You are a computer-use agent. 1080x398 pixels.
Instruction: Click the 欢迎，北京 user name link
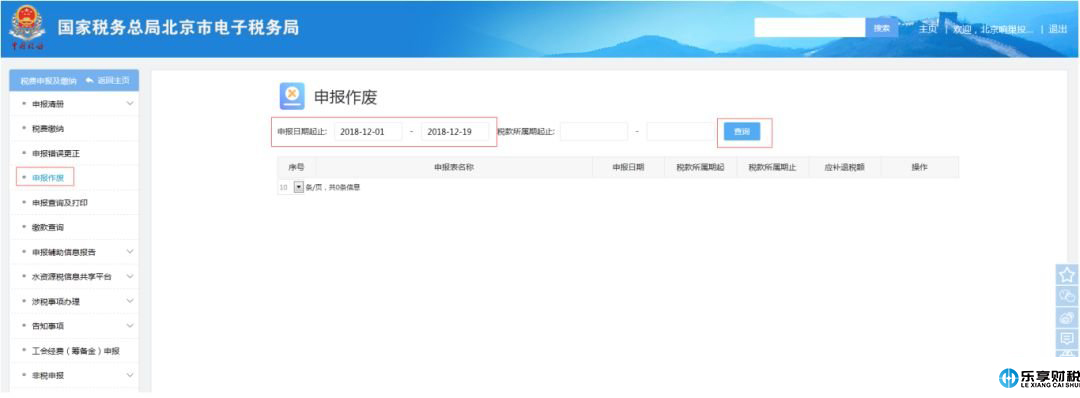(993, 29)
